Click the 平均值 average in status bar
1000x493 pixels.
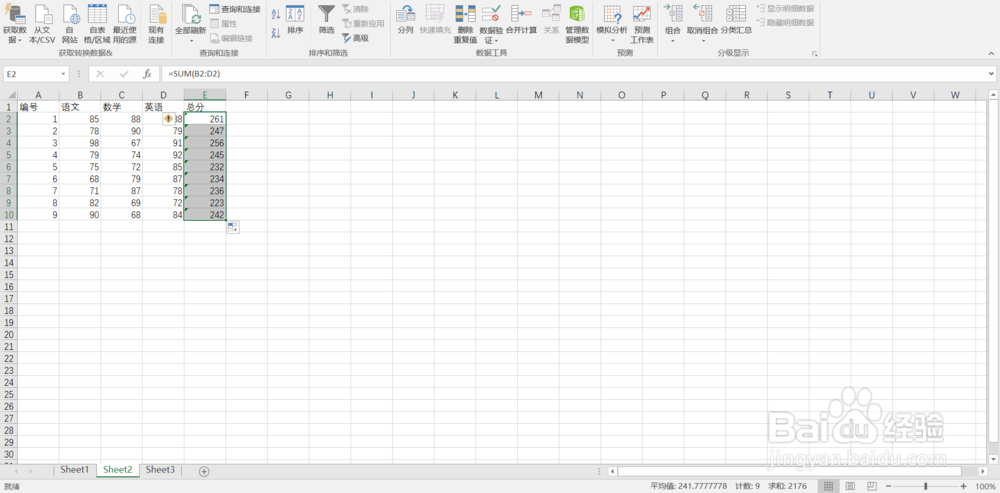click(x=688, y=486)
